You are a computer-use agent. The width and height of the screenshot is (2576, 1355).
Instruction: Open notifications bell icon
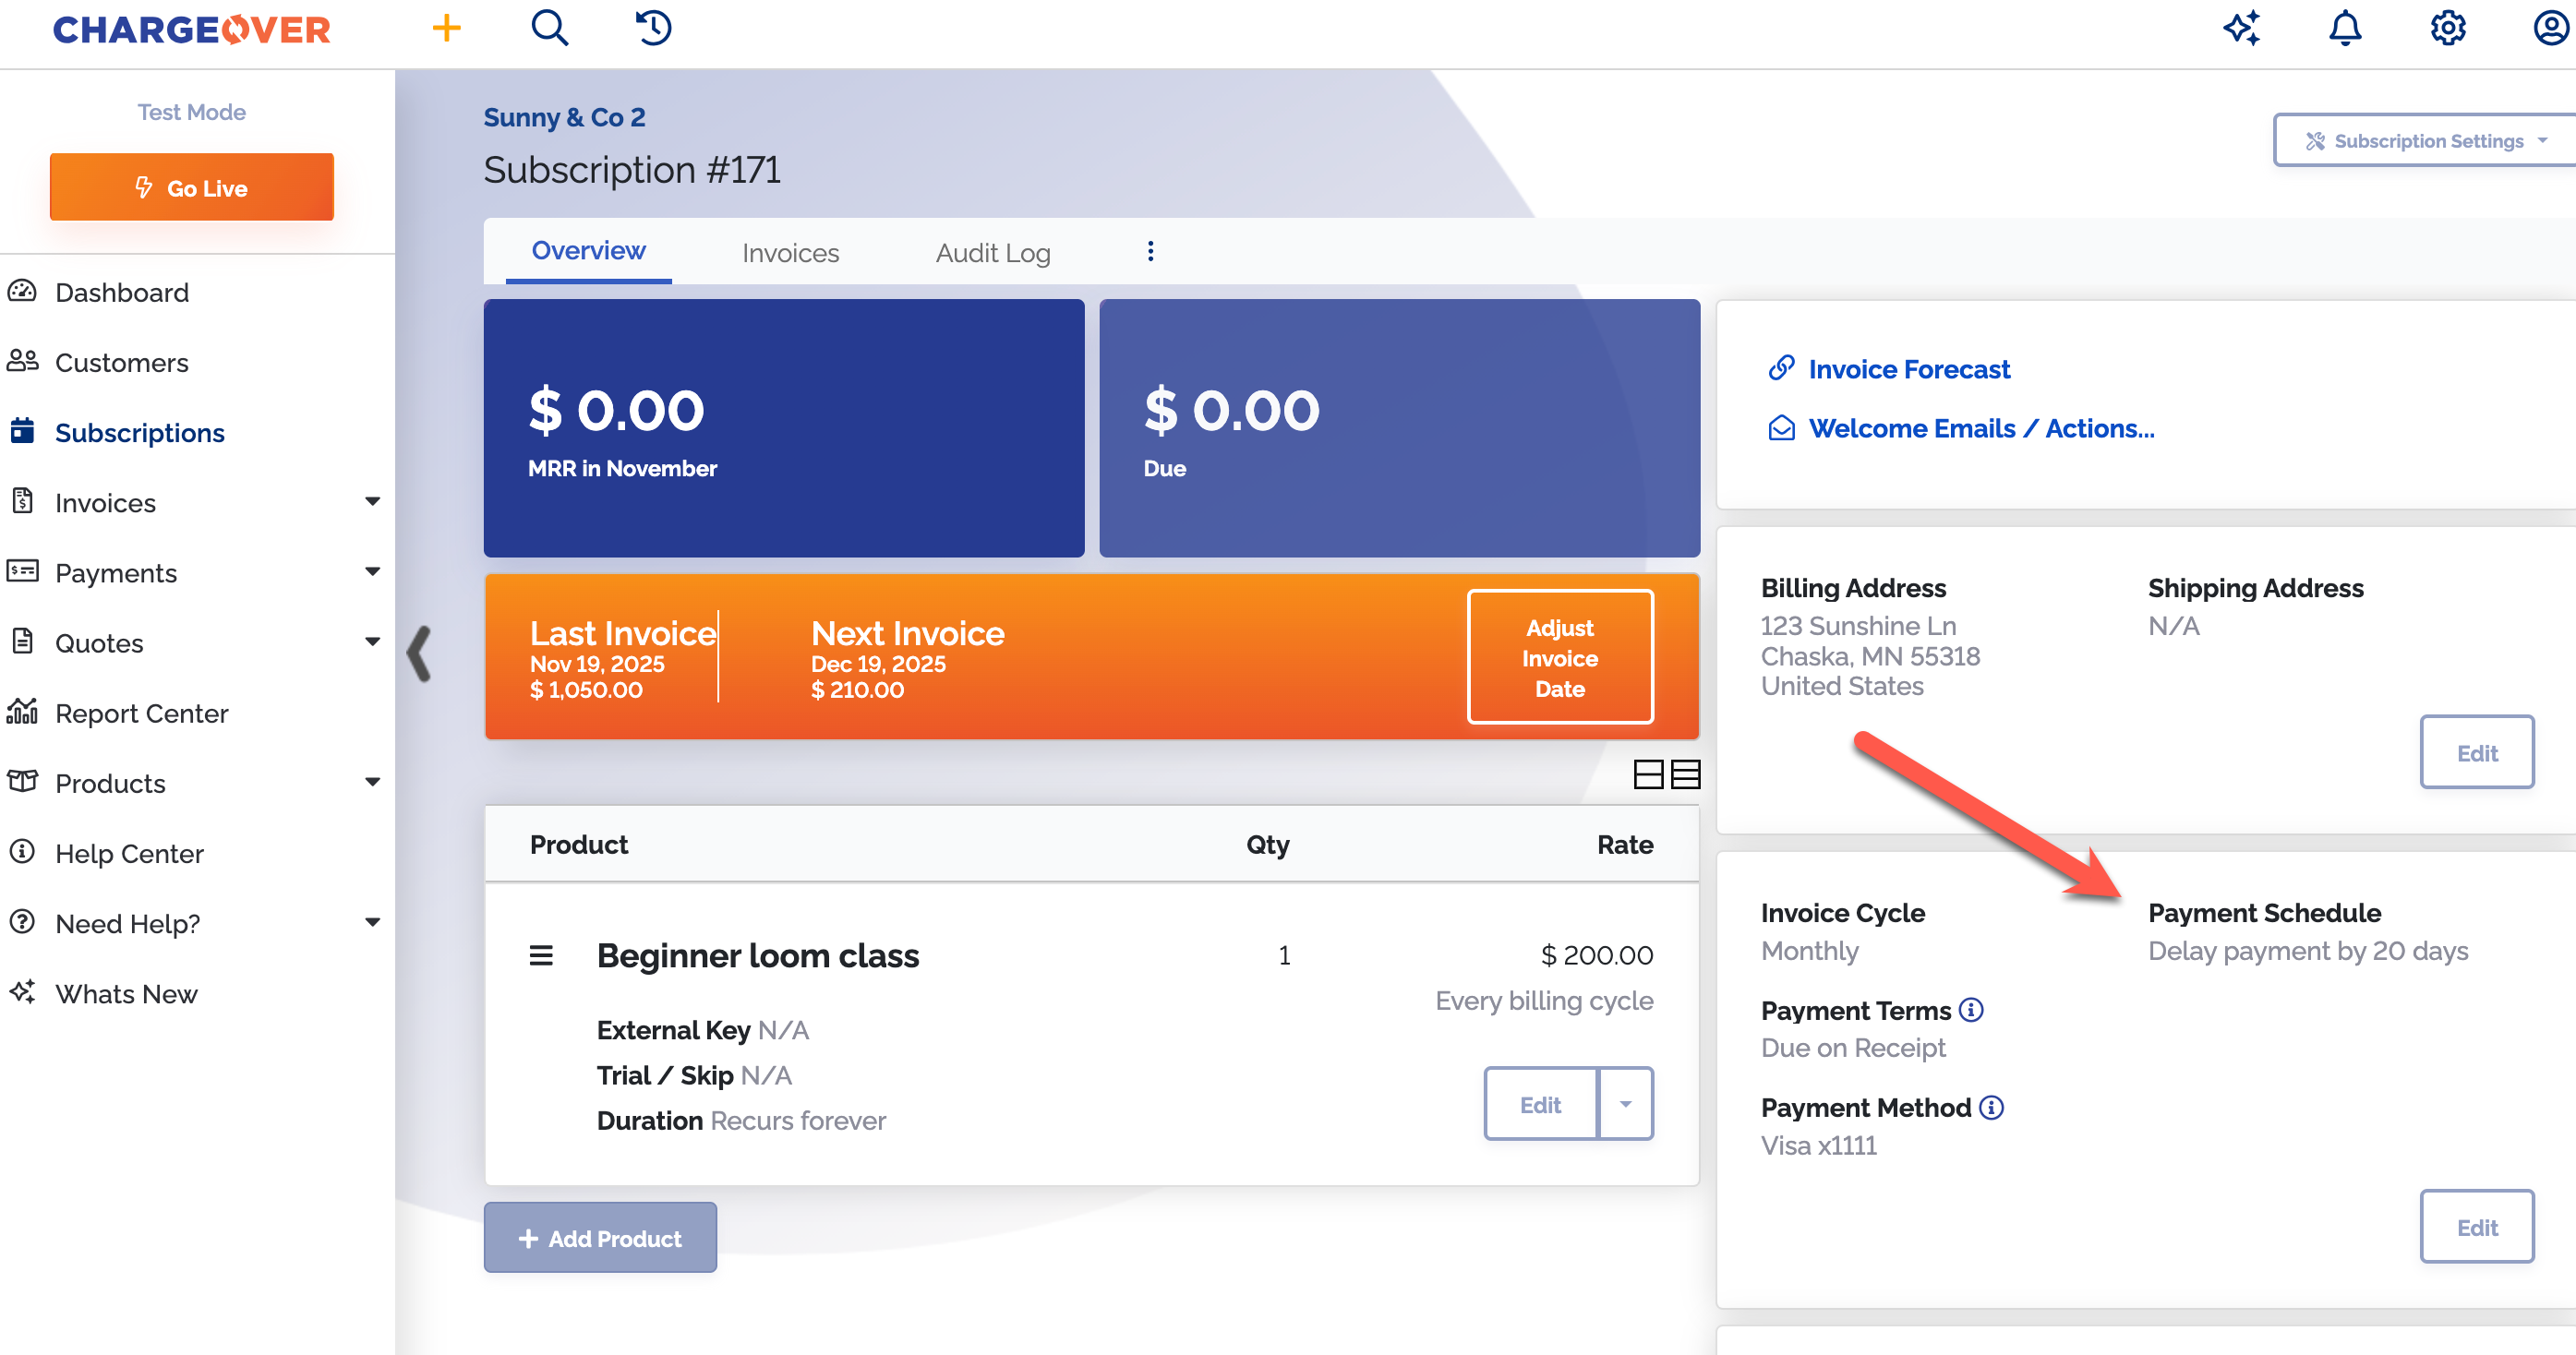click(2345, 28)
